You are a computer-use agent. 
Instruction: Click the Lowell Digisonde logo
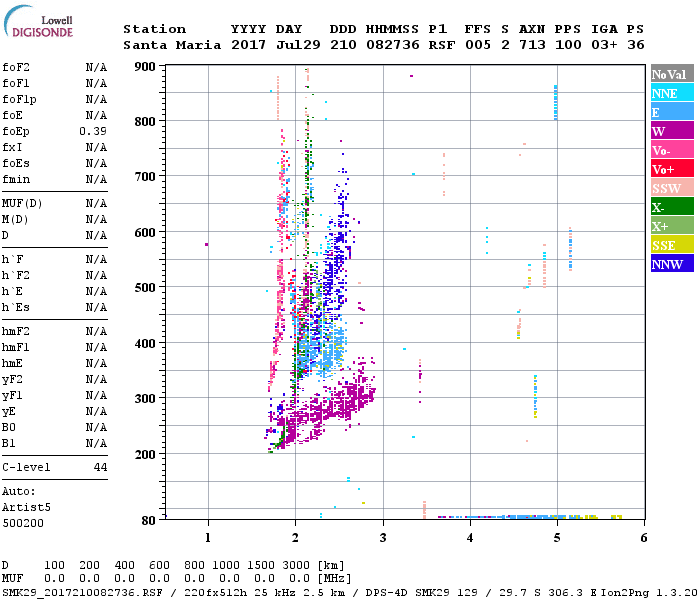[38, 22]
